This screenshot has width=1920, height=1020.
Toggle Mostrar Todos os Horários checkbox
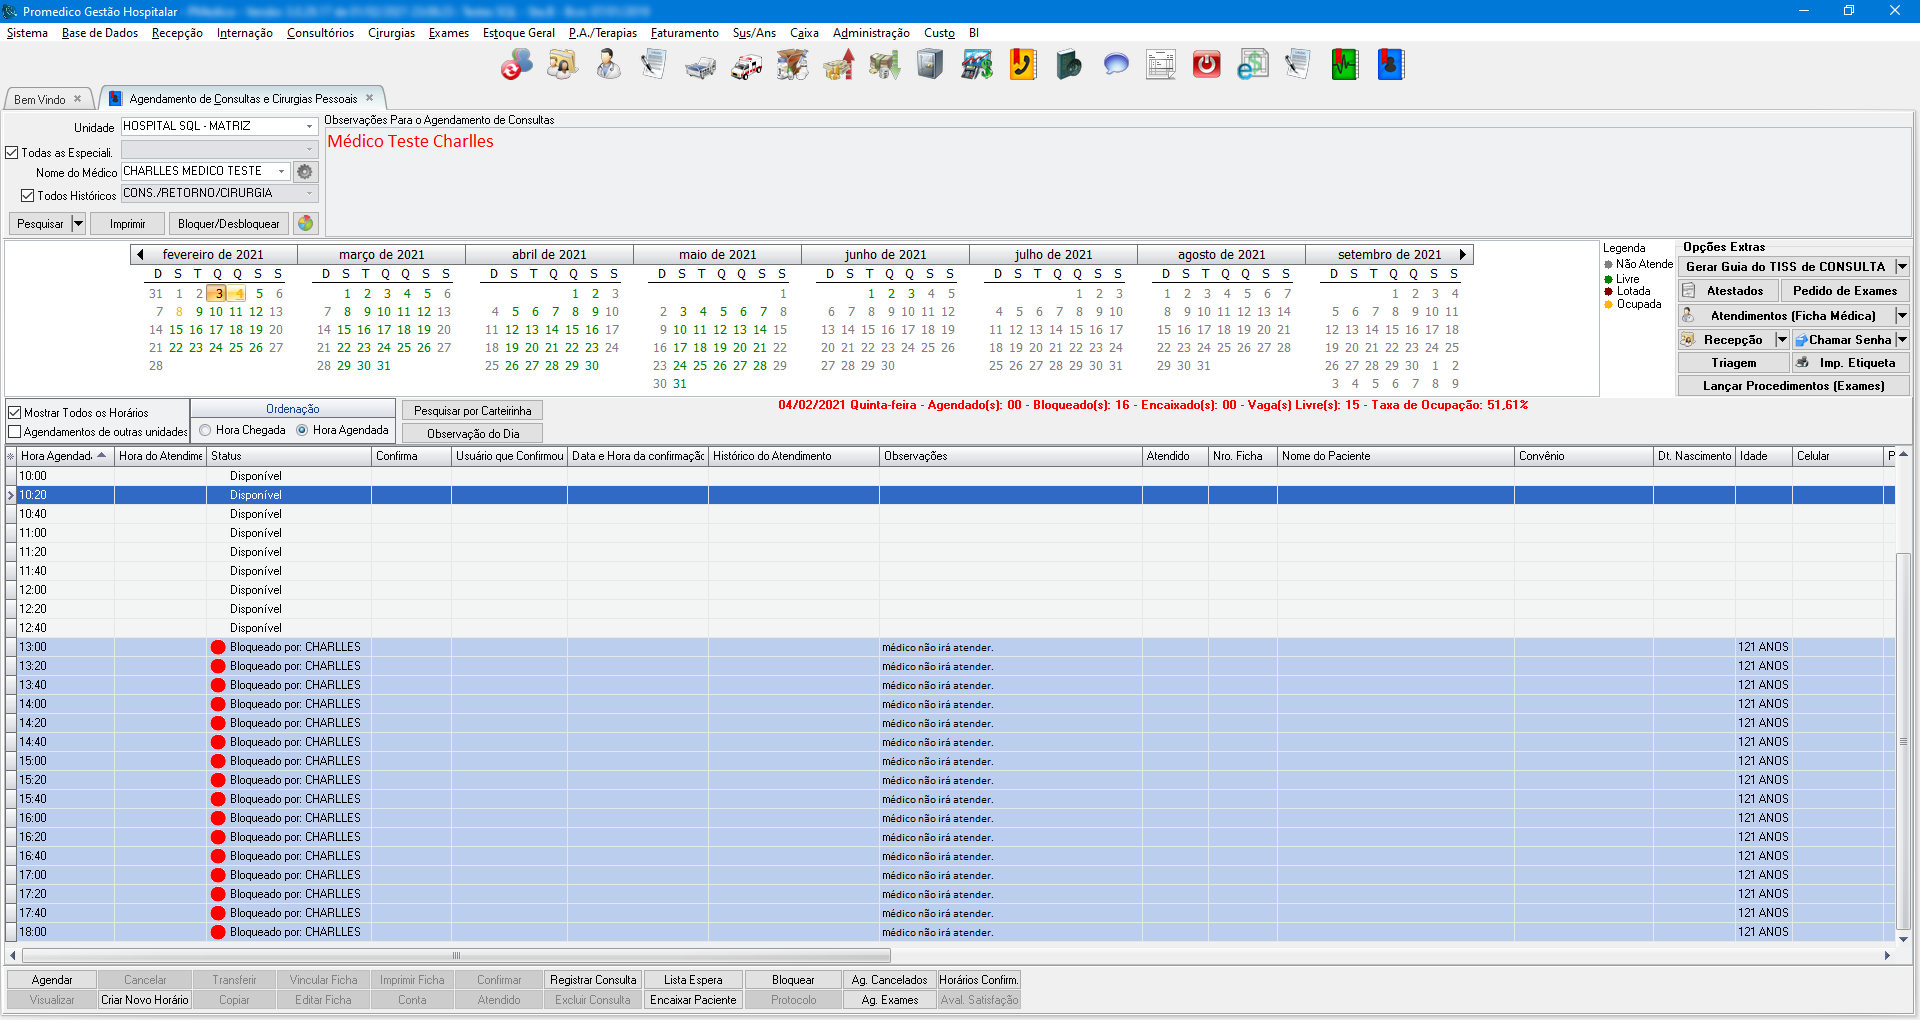[15, 412]
